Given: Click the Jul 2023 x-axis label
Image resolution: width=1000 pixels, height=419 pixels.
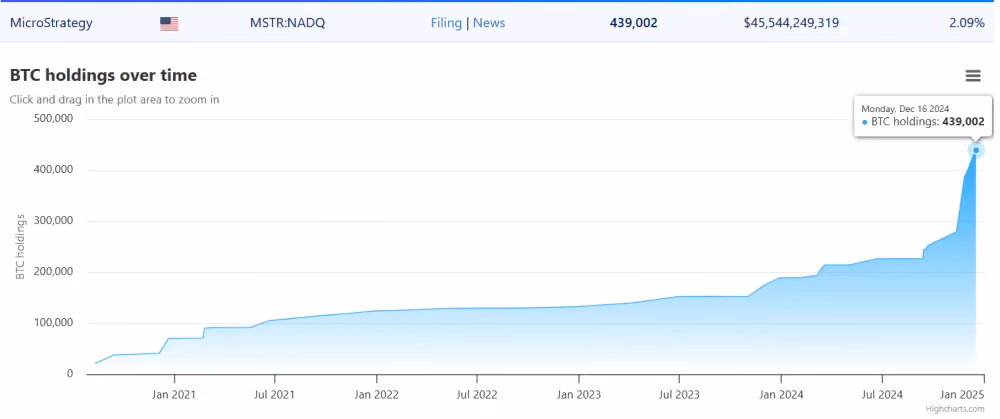Looking at the screenshot, I should click(678, 395).
